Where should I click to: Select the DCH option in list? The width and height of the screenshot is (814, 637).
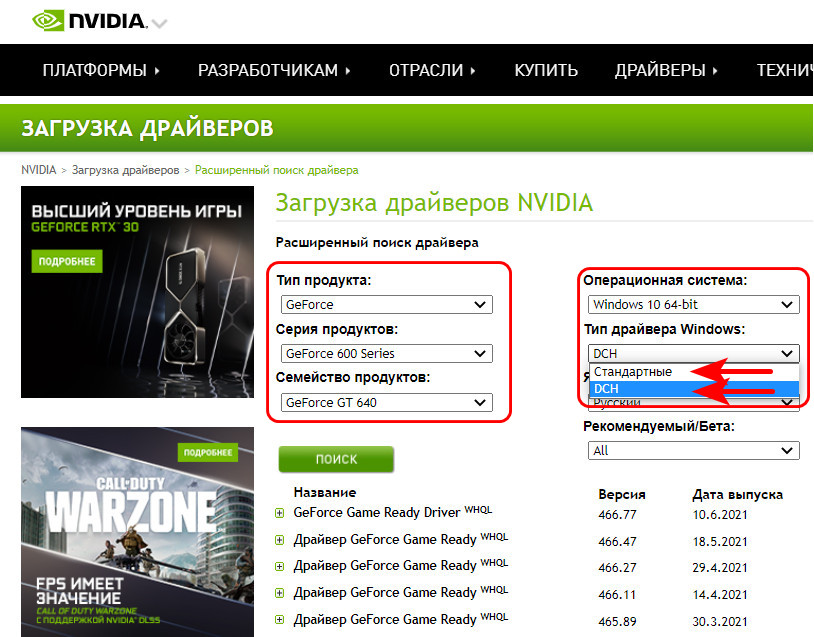pos(693,389)
